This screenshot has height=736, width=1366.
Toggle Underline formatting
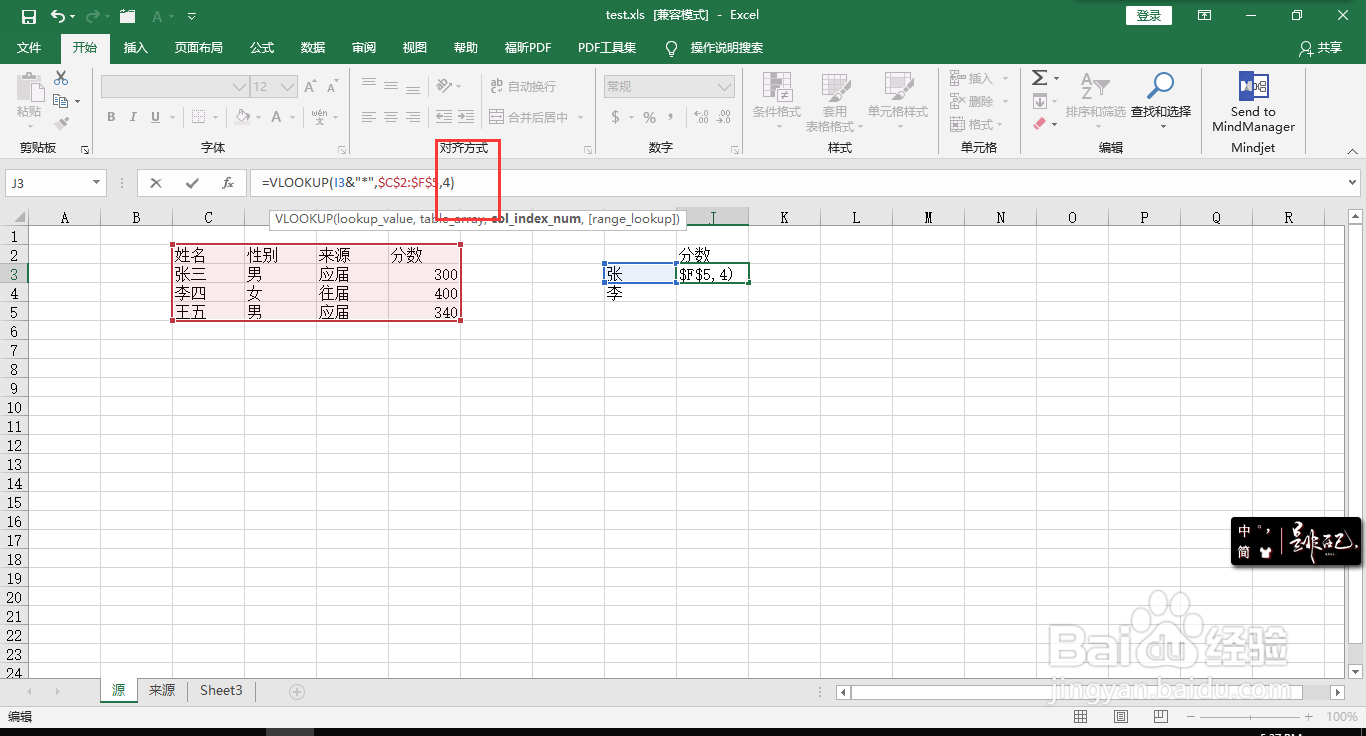156,117
